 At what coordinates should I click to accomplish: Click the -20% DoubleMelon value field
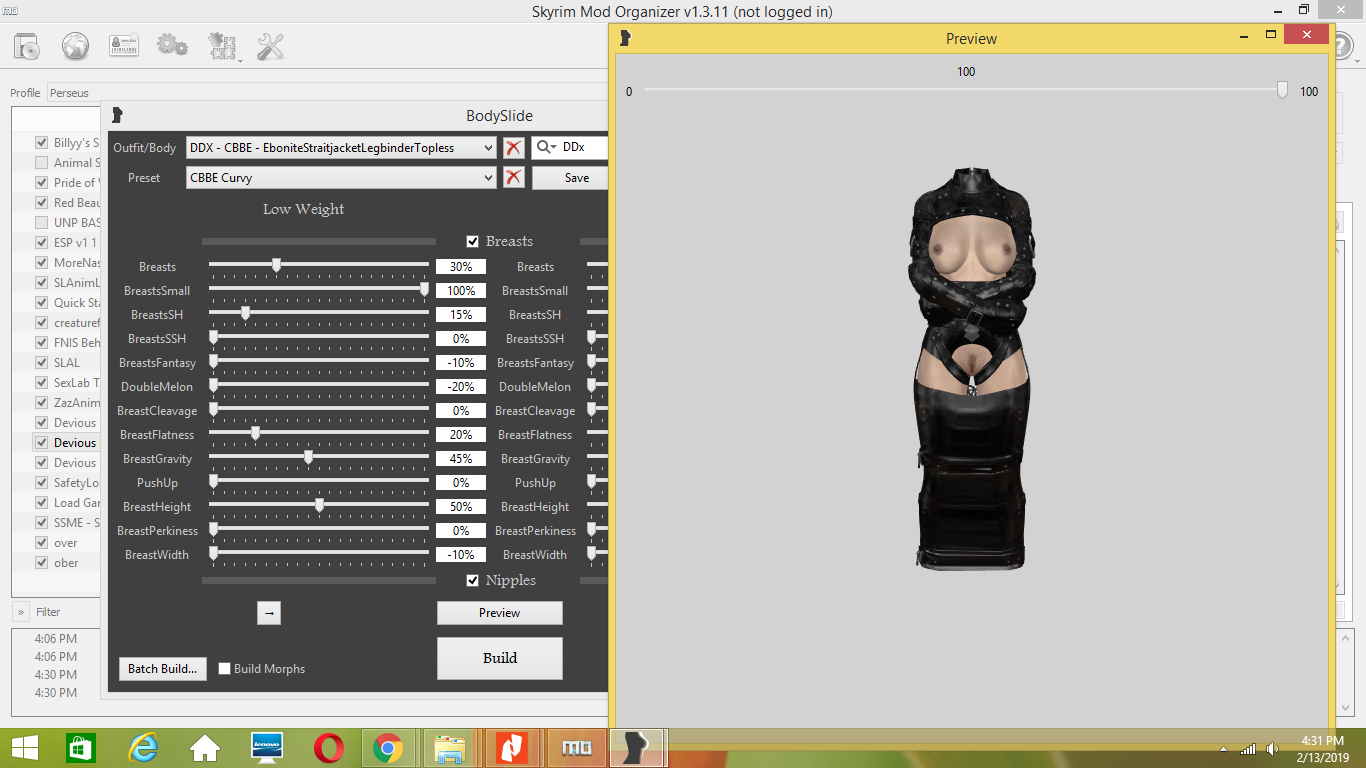461,387
